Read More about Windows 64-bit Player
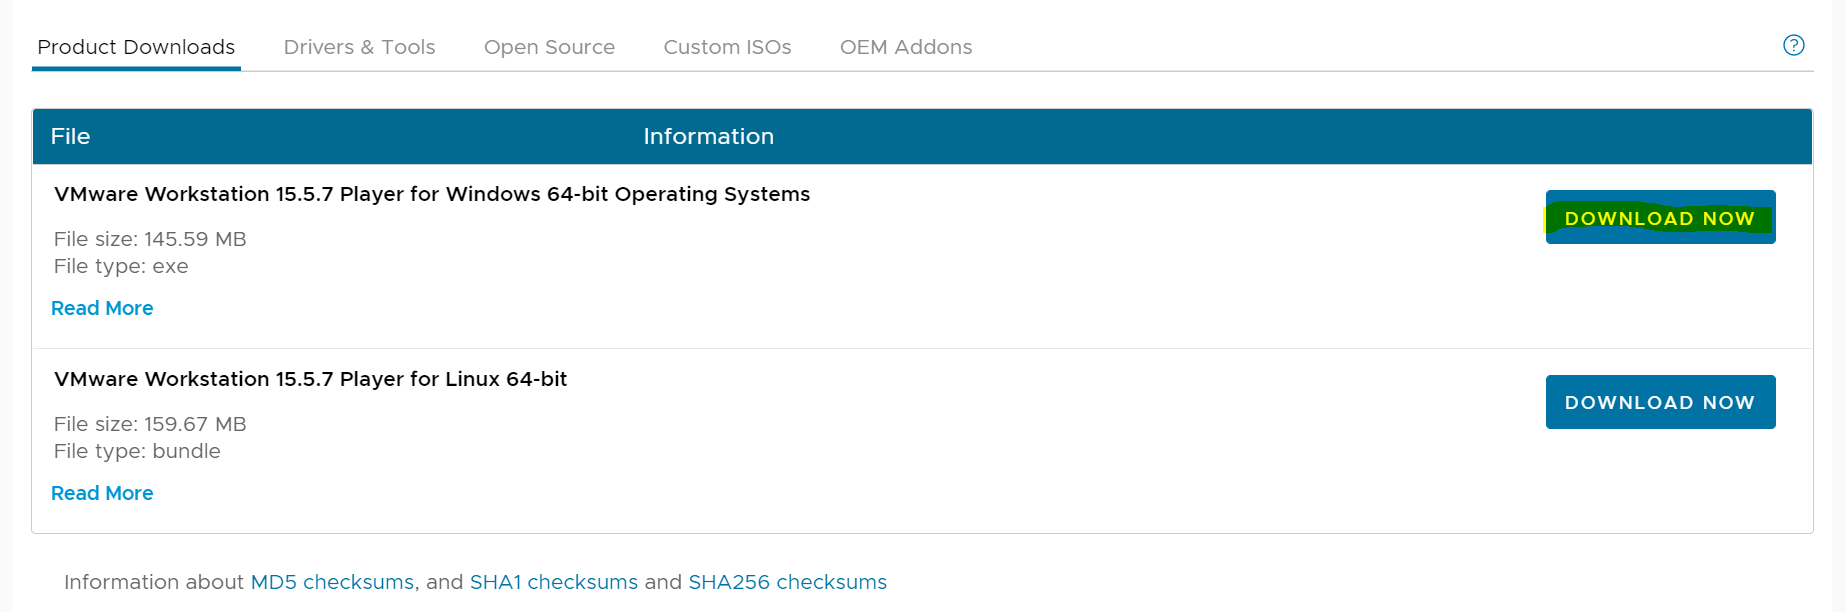The image size is (1846, 612). click(x=102, y=308)
